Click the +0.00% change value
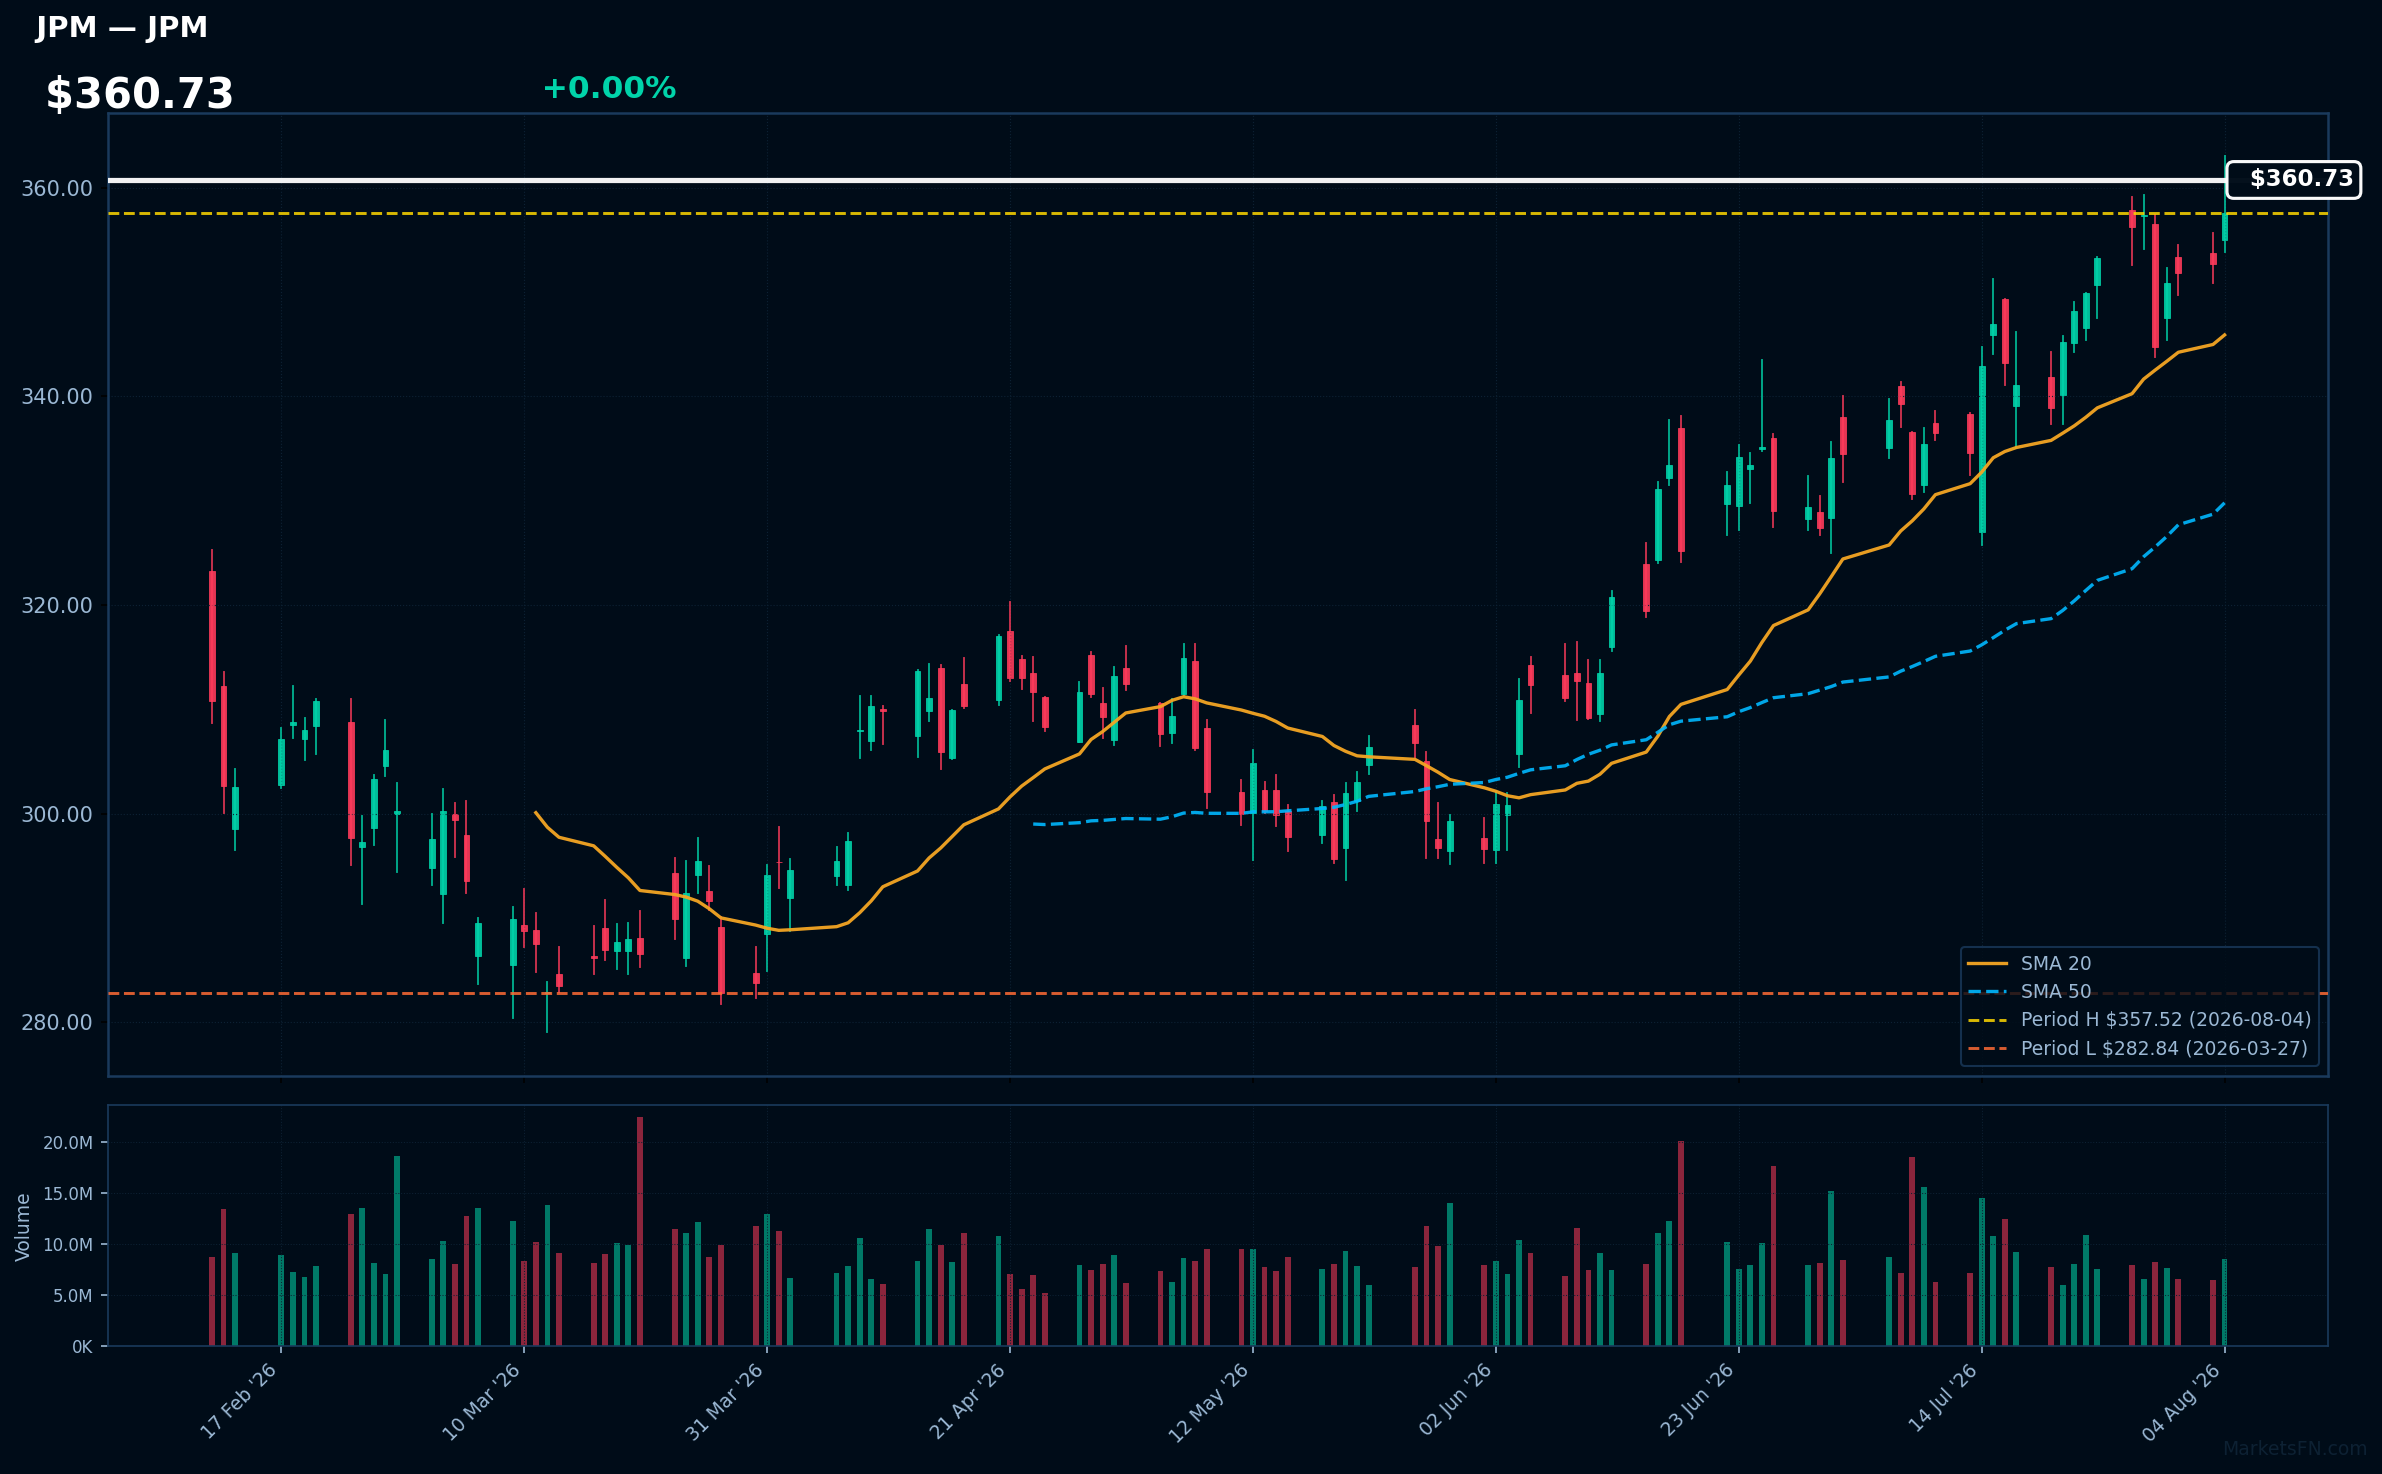This screenshot has width=2382, height=1474. [x=609, y=88]
